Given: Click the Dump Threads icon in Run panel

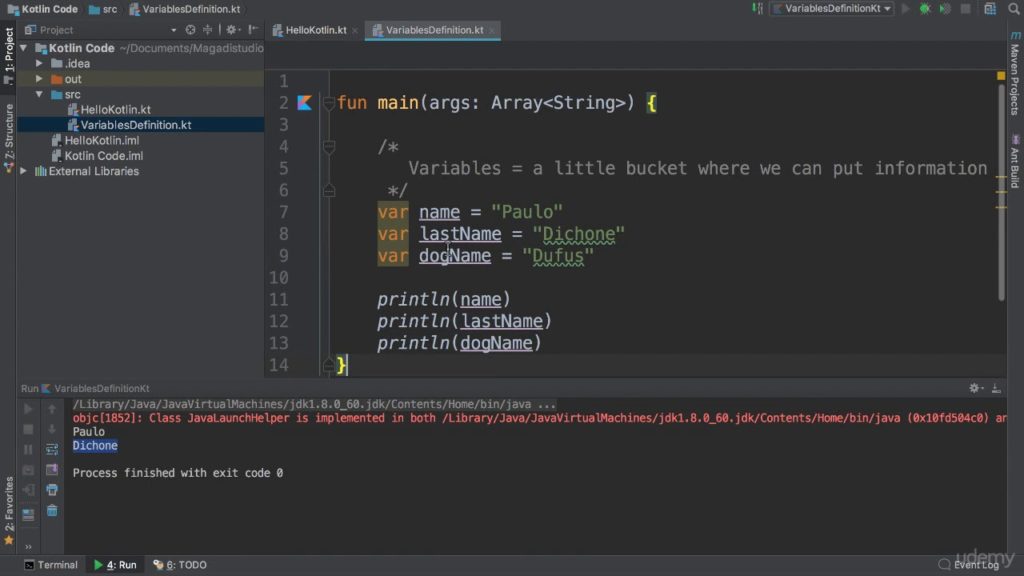Looking at the screenshot, I should coord(28,470).
